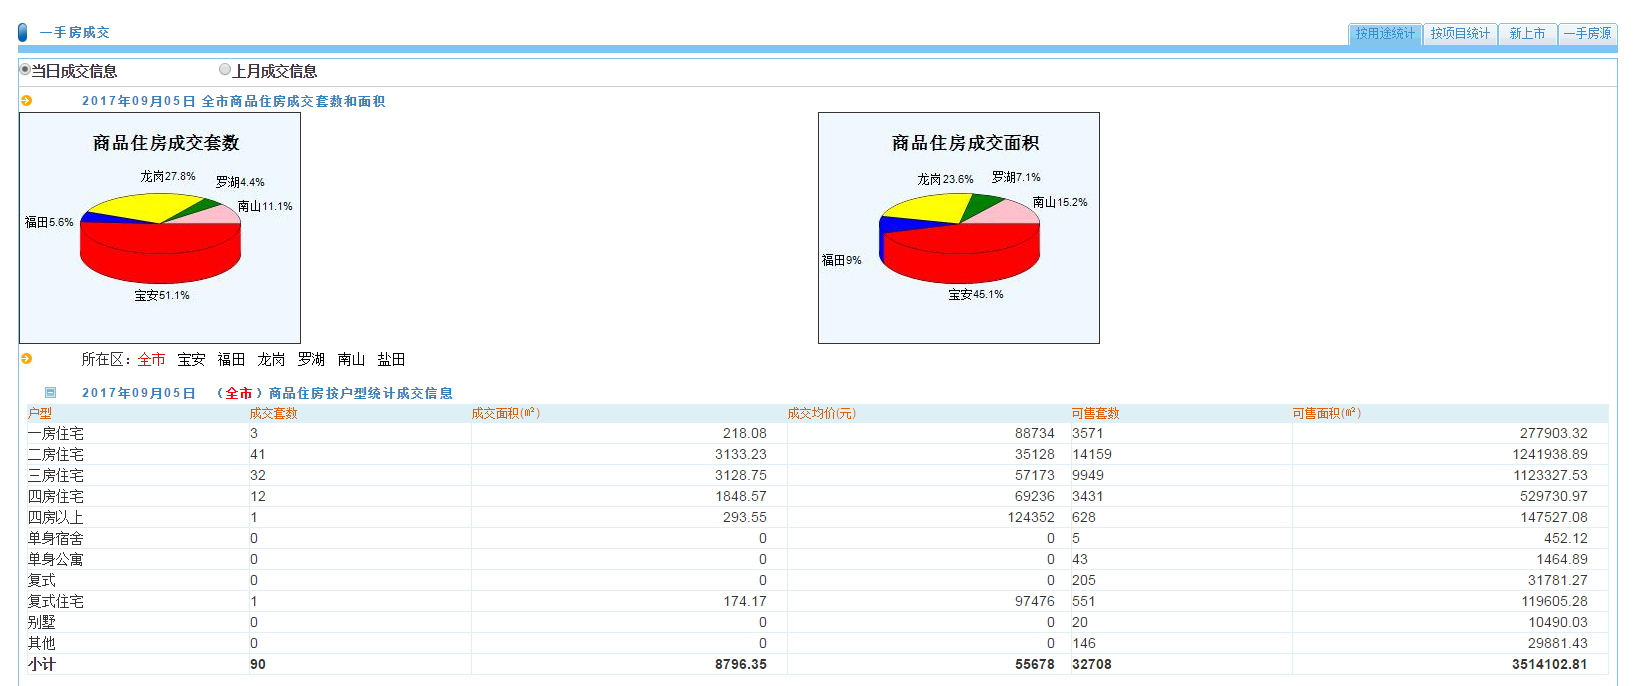Click the 可售套数 column header
Viewport: 1639px width, 686px height.
click(1096, 413)
